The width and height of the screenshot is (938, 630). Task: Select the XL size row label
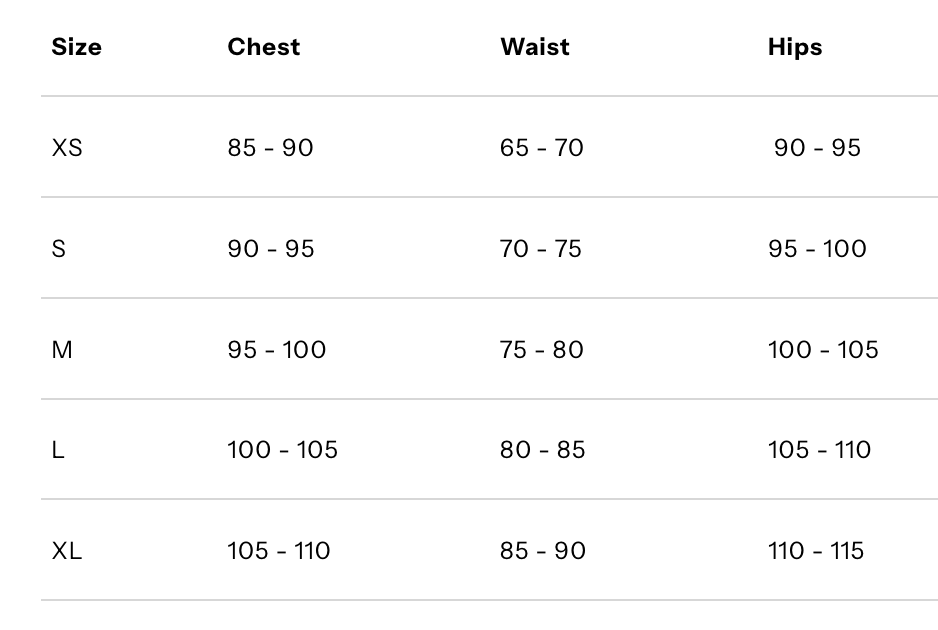[x=67, y=551]
